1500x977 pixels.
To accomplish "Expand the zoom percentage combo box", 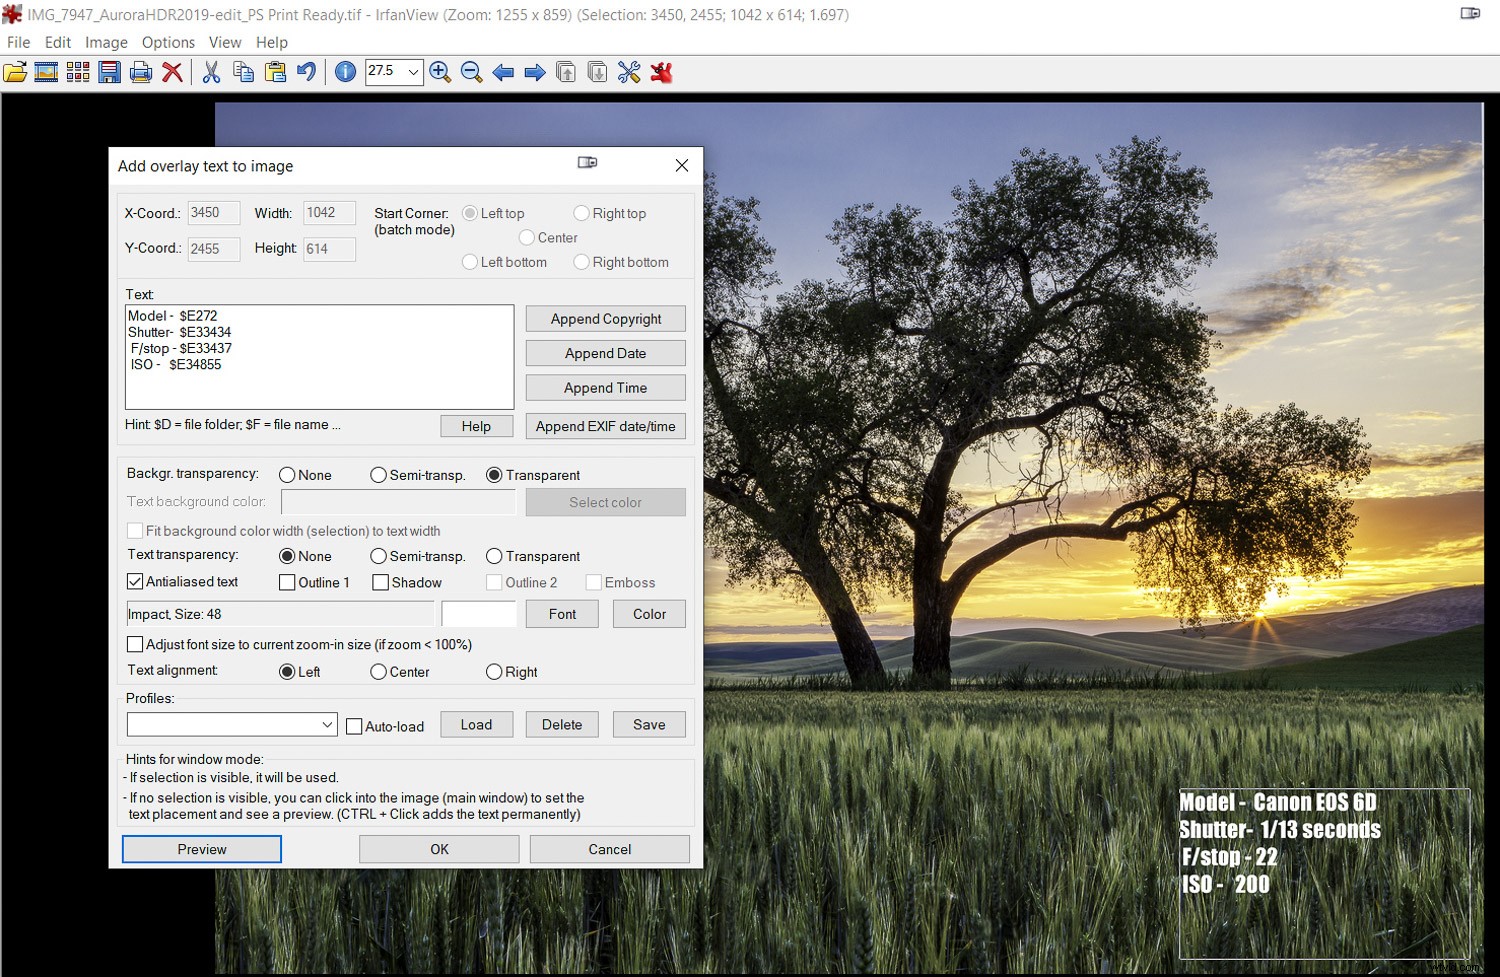I will (x=413, y=71).
